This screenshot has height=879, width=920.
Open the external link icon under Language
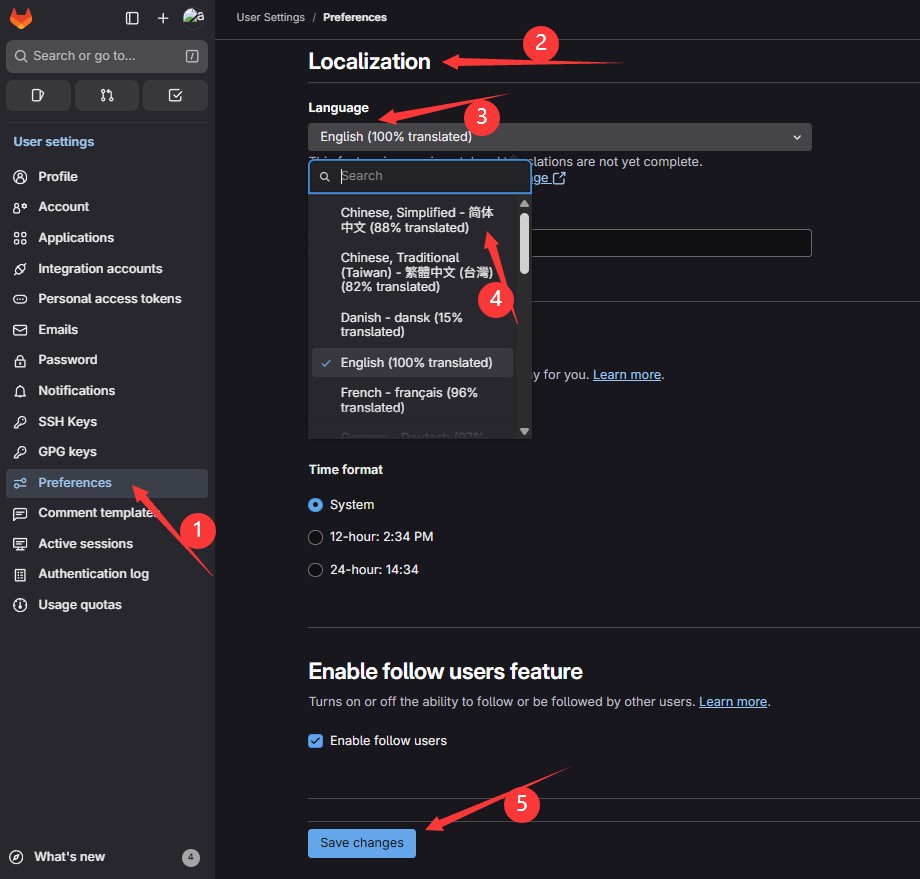tap(559, 178)
